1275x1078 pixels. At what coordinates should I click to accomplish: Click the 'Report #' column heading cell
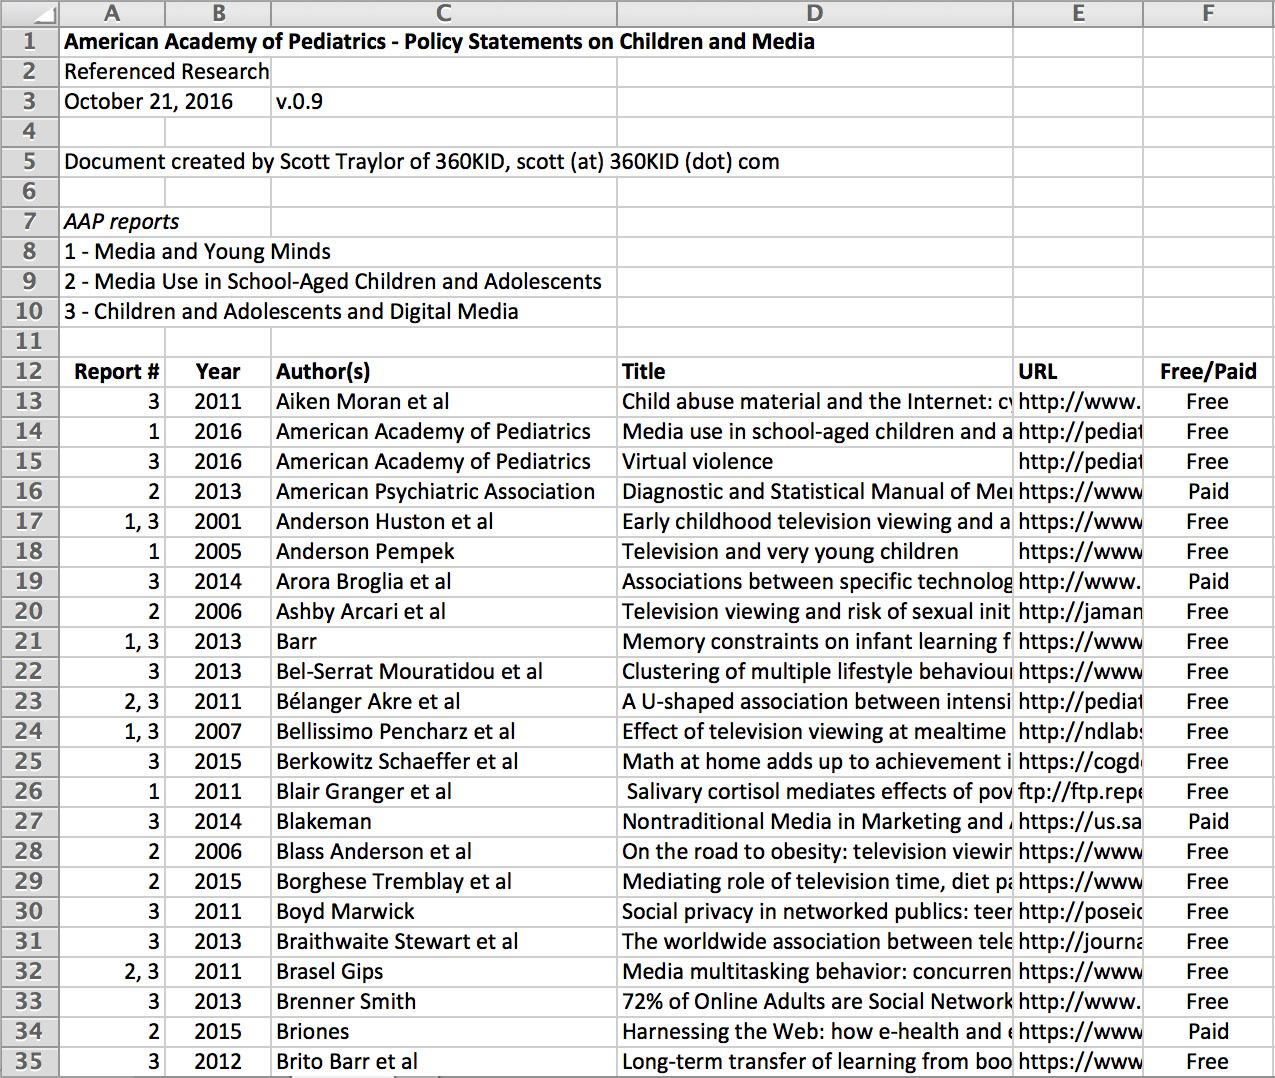click(x=112, y=371)
